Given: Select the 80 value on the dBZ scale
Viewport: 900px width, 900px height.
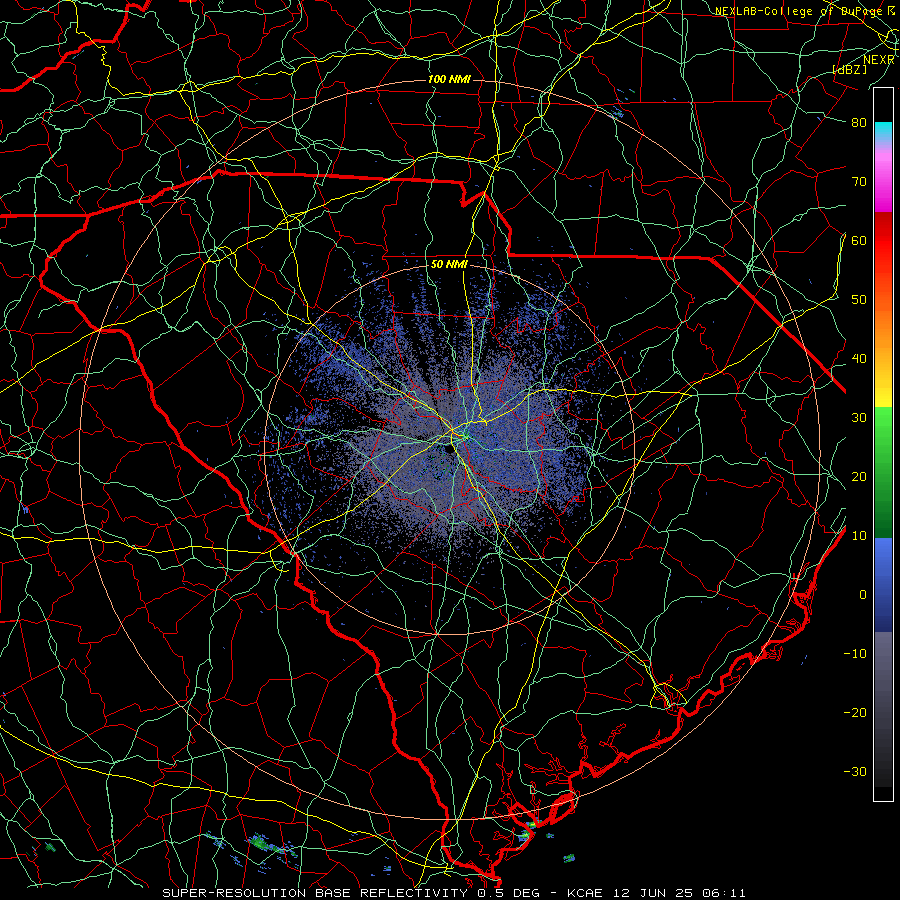Looking at the screenshot, I should (x=859, y=122).
